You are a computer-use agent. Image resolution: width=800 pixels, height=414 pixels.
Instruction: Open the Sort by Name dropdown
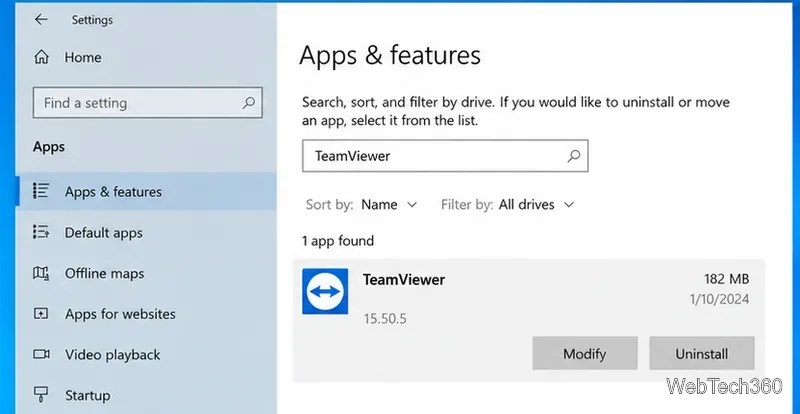389,205
